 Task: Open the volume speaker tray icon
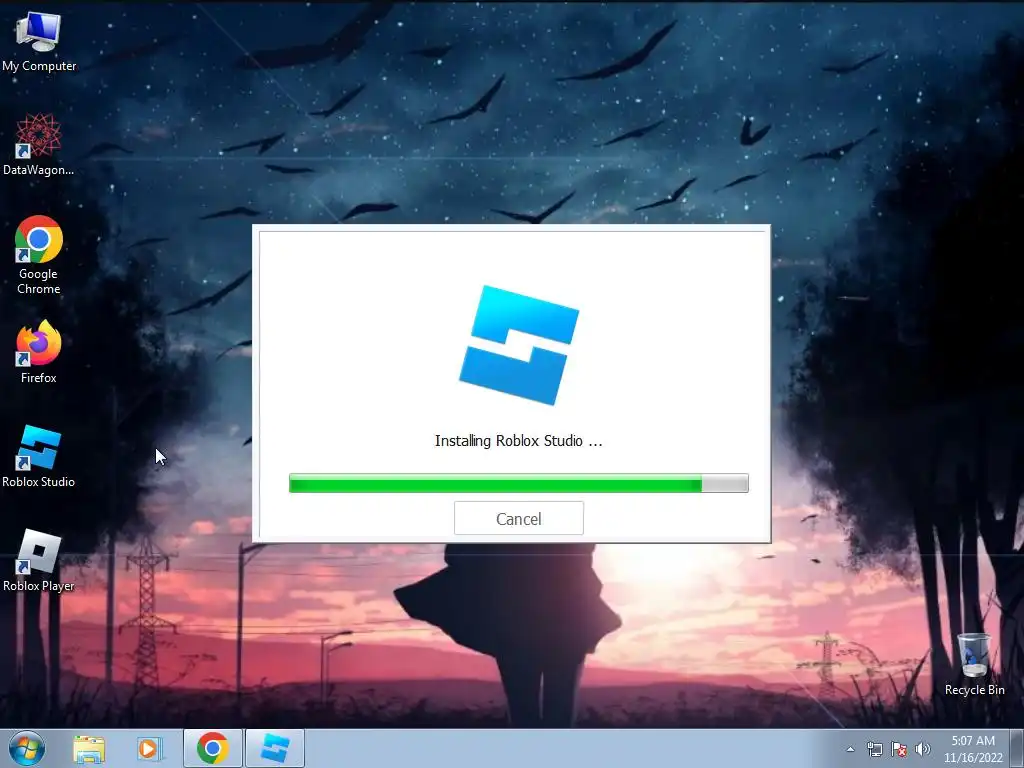click(923, 749)
